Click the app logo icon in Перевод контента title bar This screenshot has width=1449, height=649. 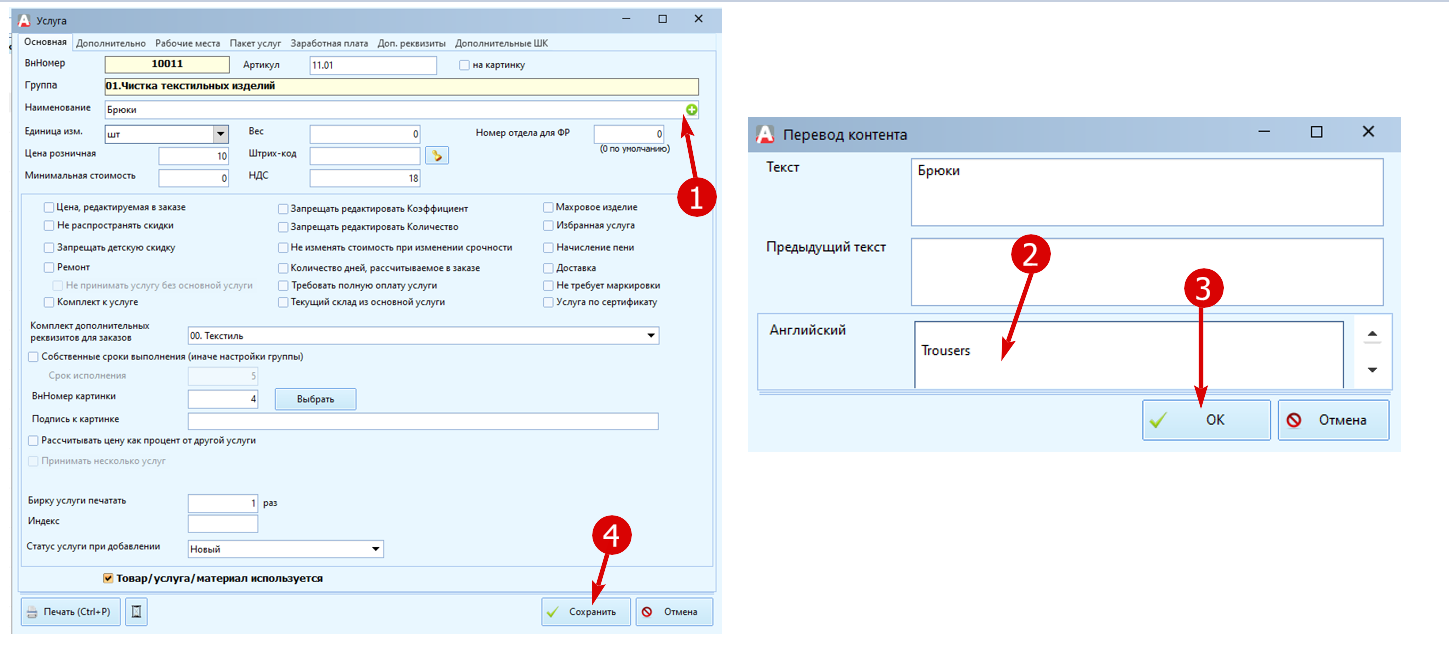[x=765, y=134]
